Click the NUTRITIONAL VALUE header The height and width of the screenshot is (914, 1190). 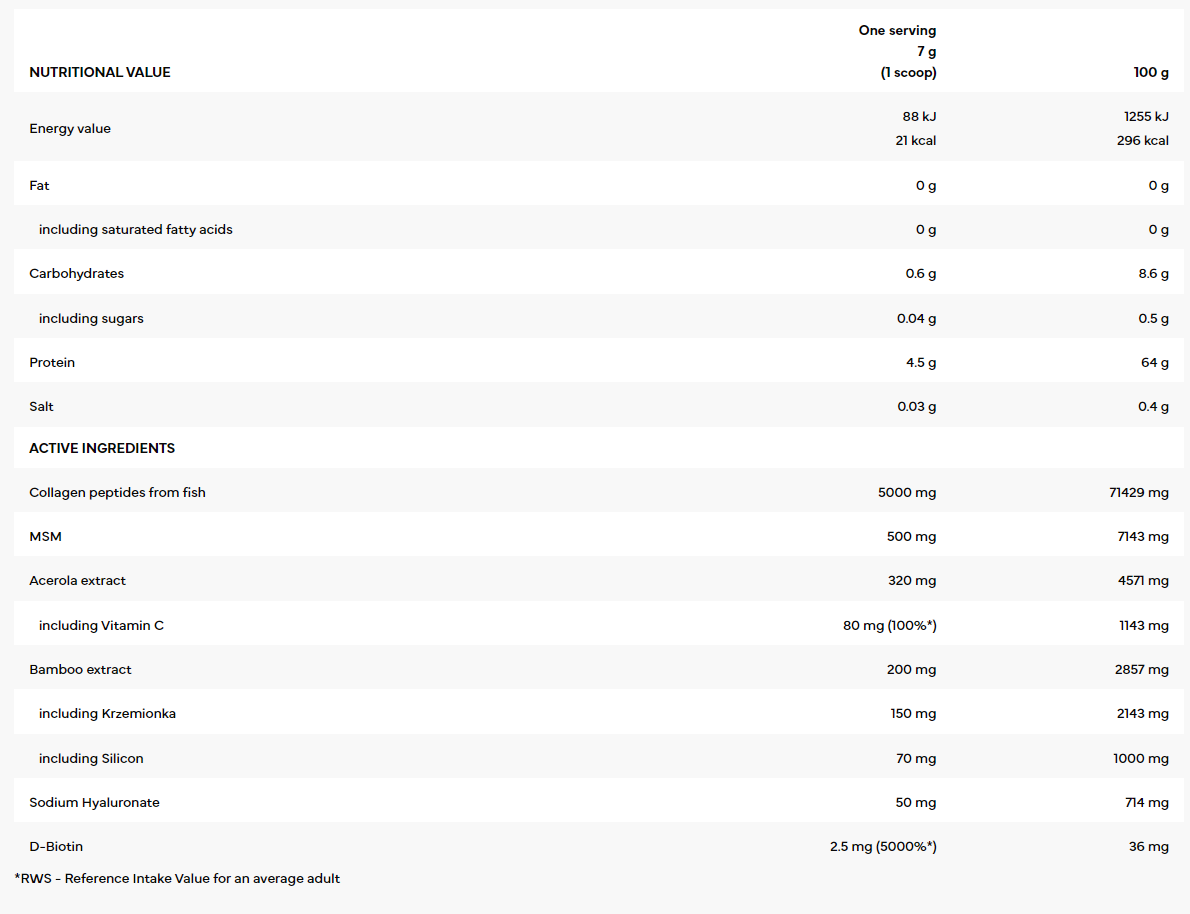[100, 72]
